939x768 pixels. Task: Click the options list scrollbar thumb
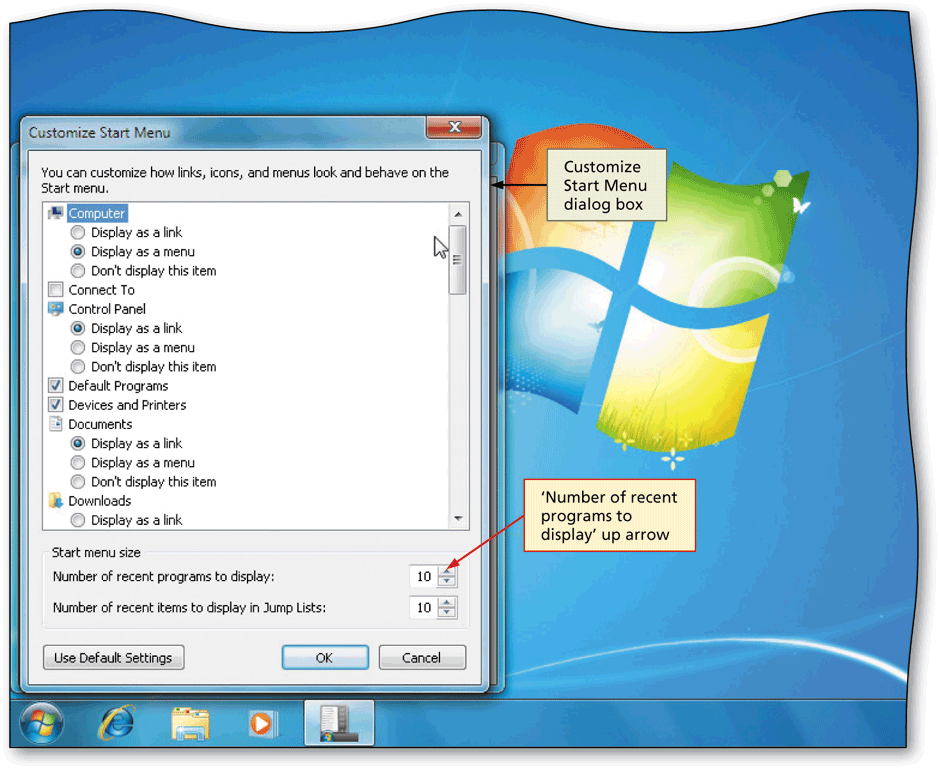458,260
